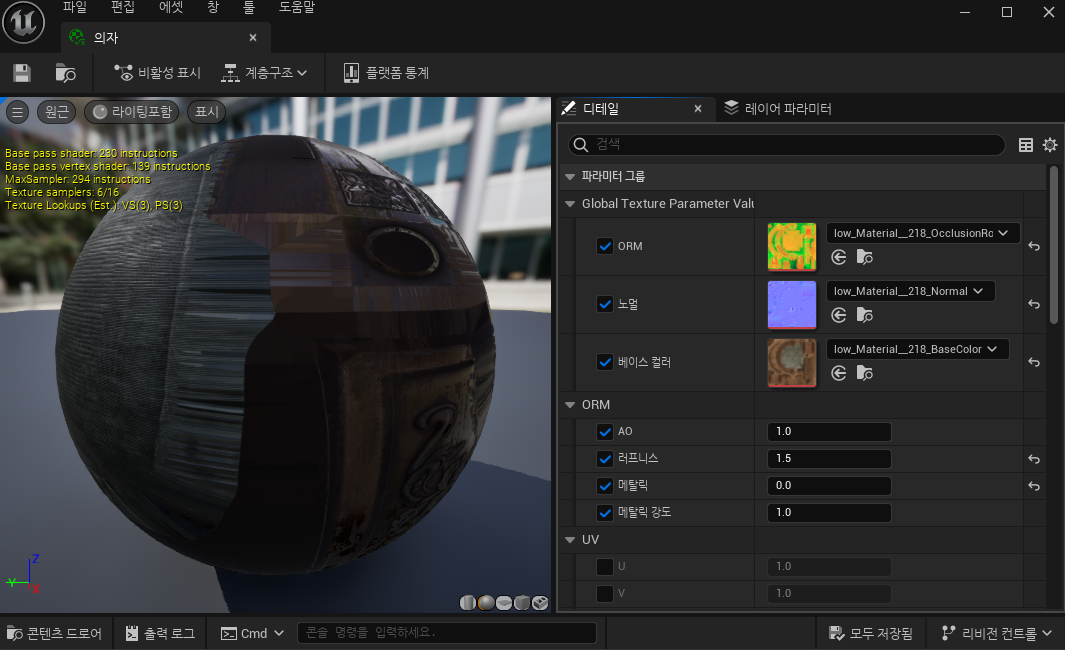1065x650 pixels.
Task: Reset the ORM texture to default value
Action: pos(1034,246)
